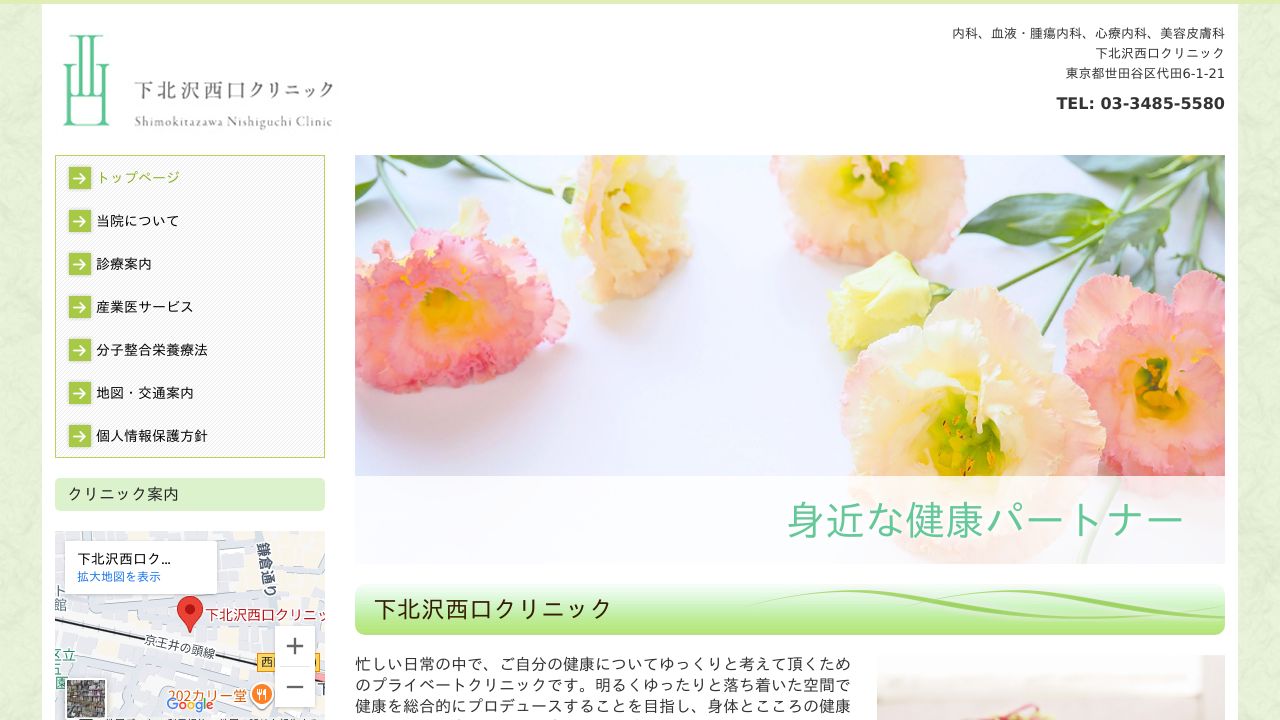Select 産業医サービス from the sidebar
1280x720 pixels.
click(143, 307)
